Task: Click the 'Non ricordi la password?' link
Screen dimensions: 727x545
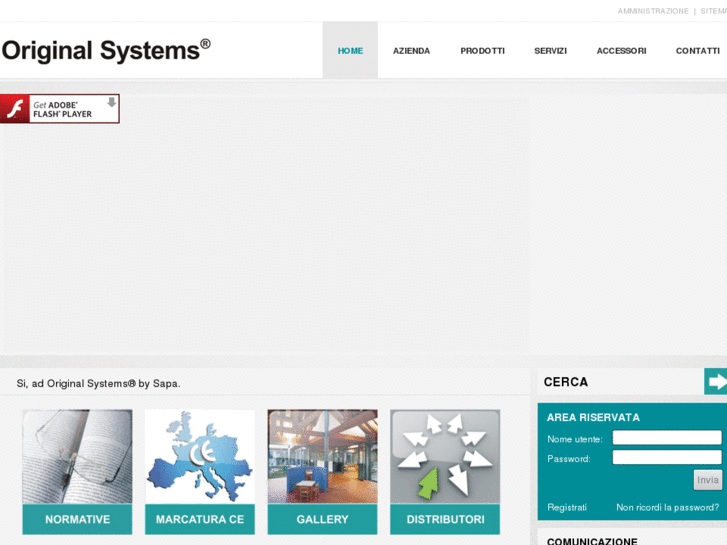Action: 668,507
